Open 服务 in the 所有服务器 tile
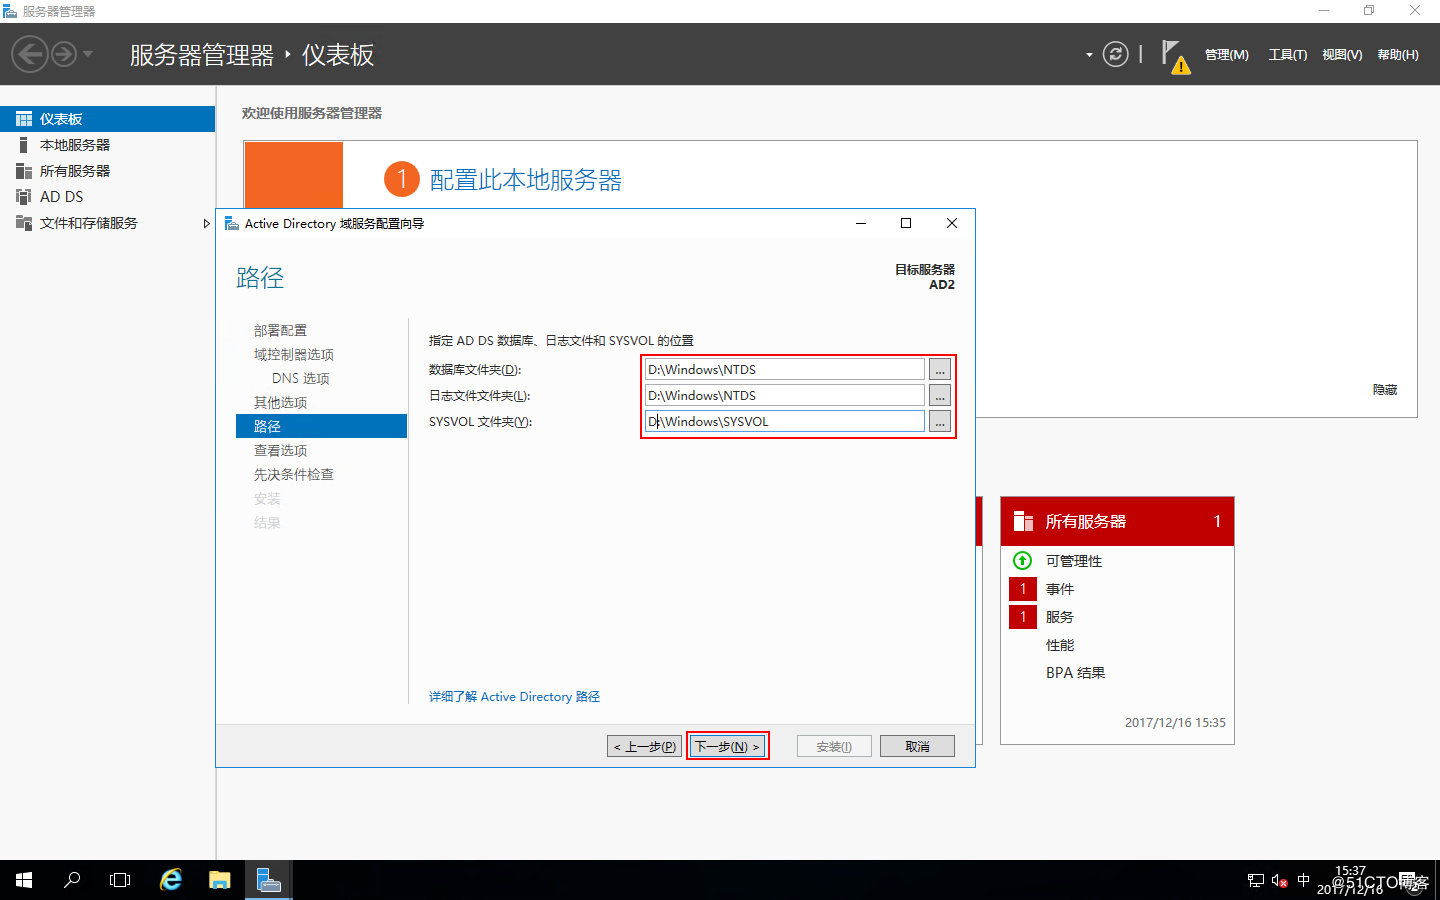1440x900 pixels. click(1060, 617)
